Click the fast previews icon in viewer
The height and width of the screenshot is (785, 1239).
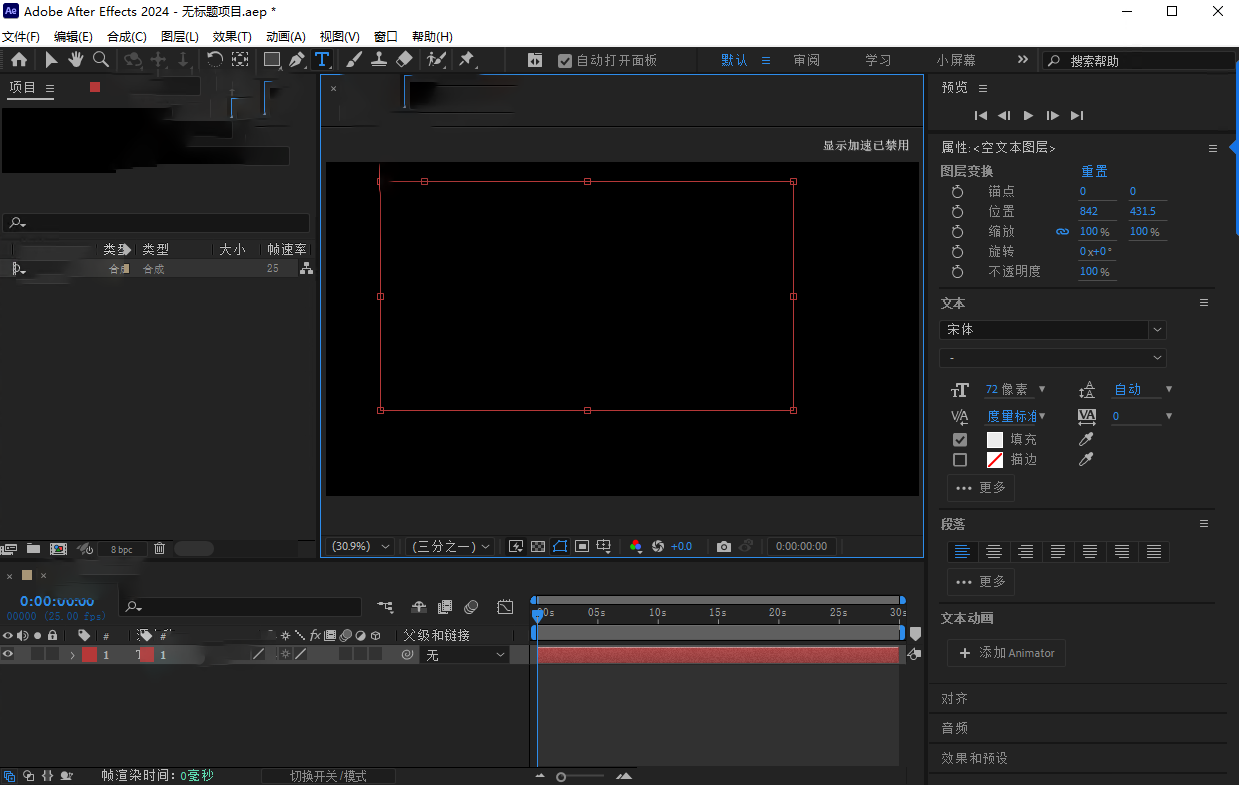(516, 546)
